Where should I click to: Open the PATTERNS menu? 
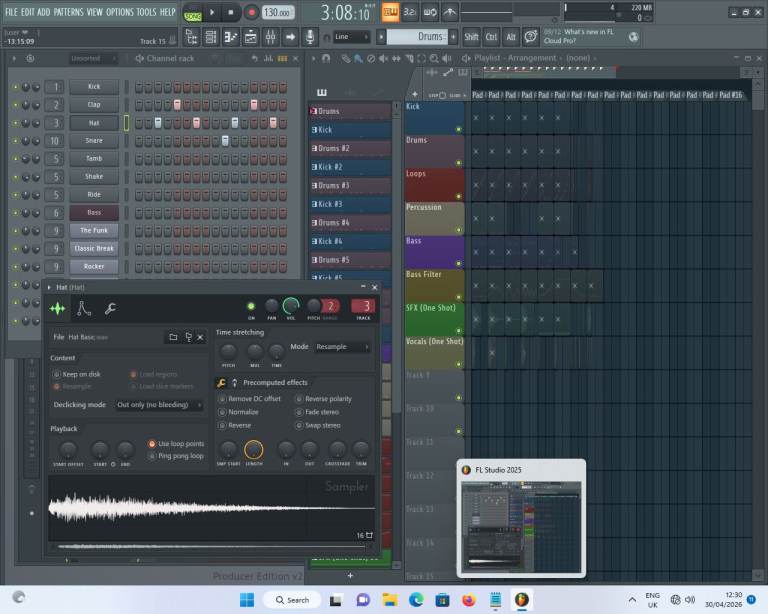(x=68, y=12)
